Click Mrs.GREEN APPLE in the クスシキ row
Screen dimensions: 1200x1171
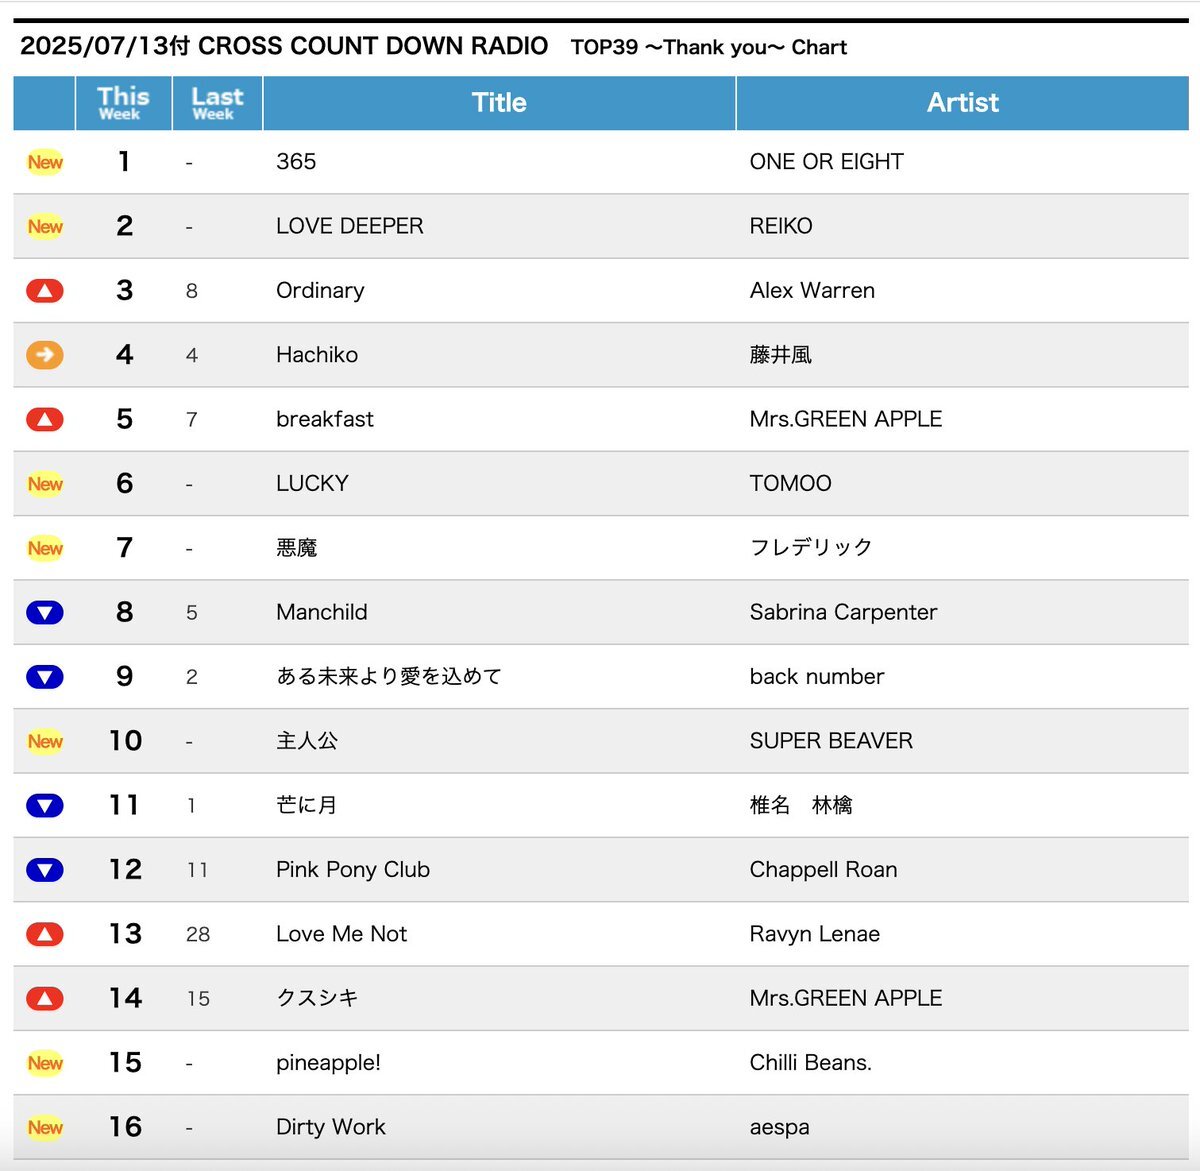(846, 998)
